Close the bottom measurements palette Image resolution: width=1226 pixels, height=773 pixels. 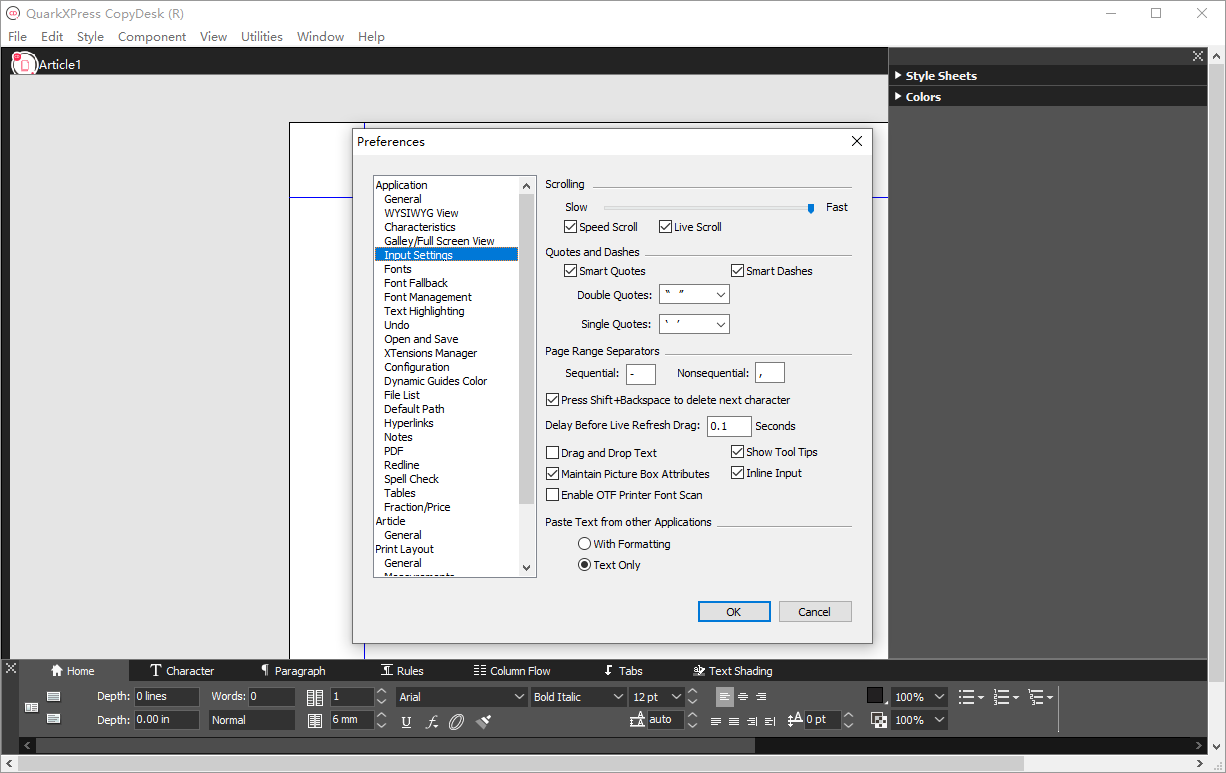pyautogui.click(x=11, y=667)
